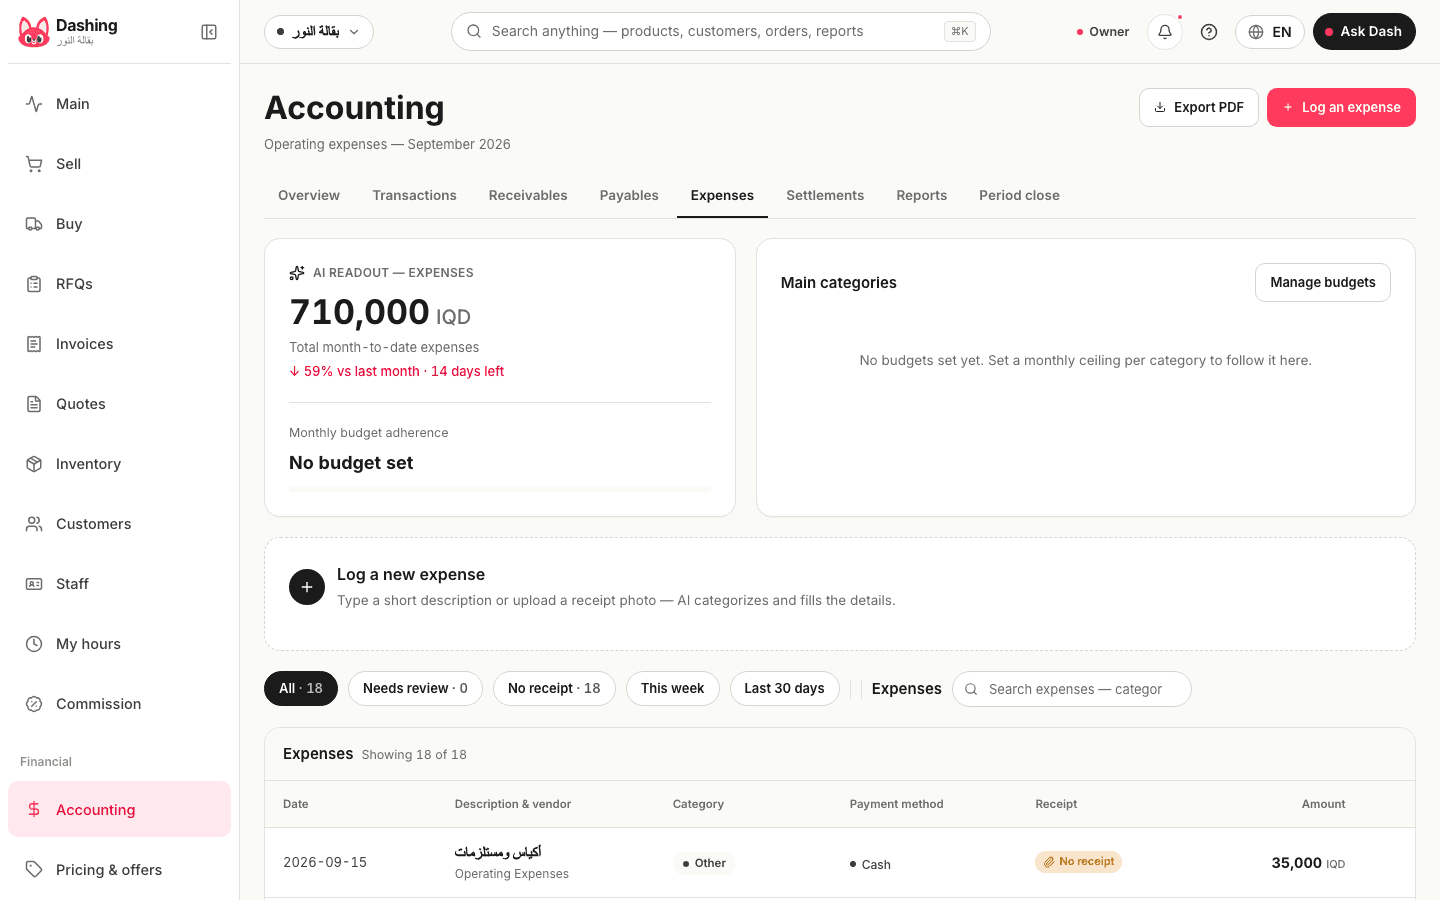
Task: Filter expenses by All · 18
Action: coord(301,688)
